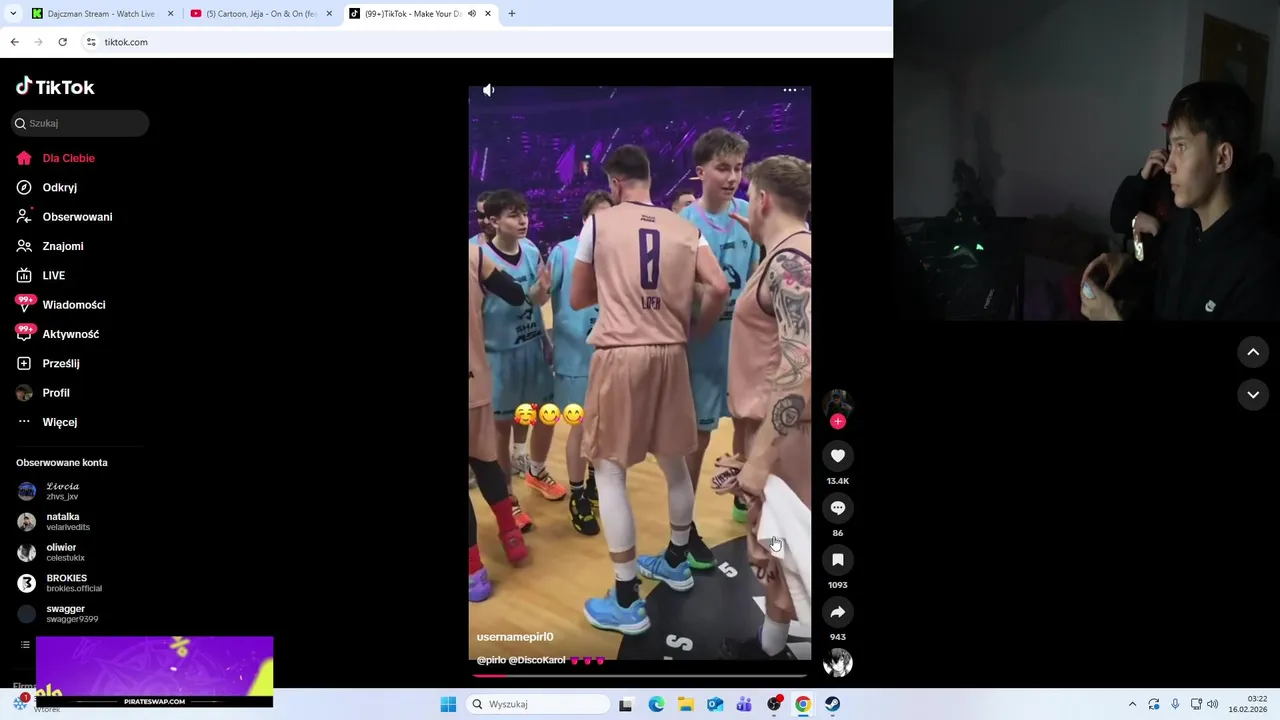Open the LIVE section
1280x720 pixels.
41,275
